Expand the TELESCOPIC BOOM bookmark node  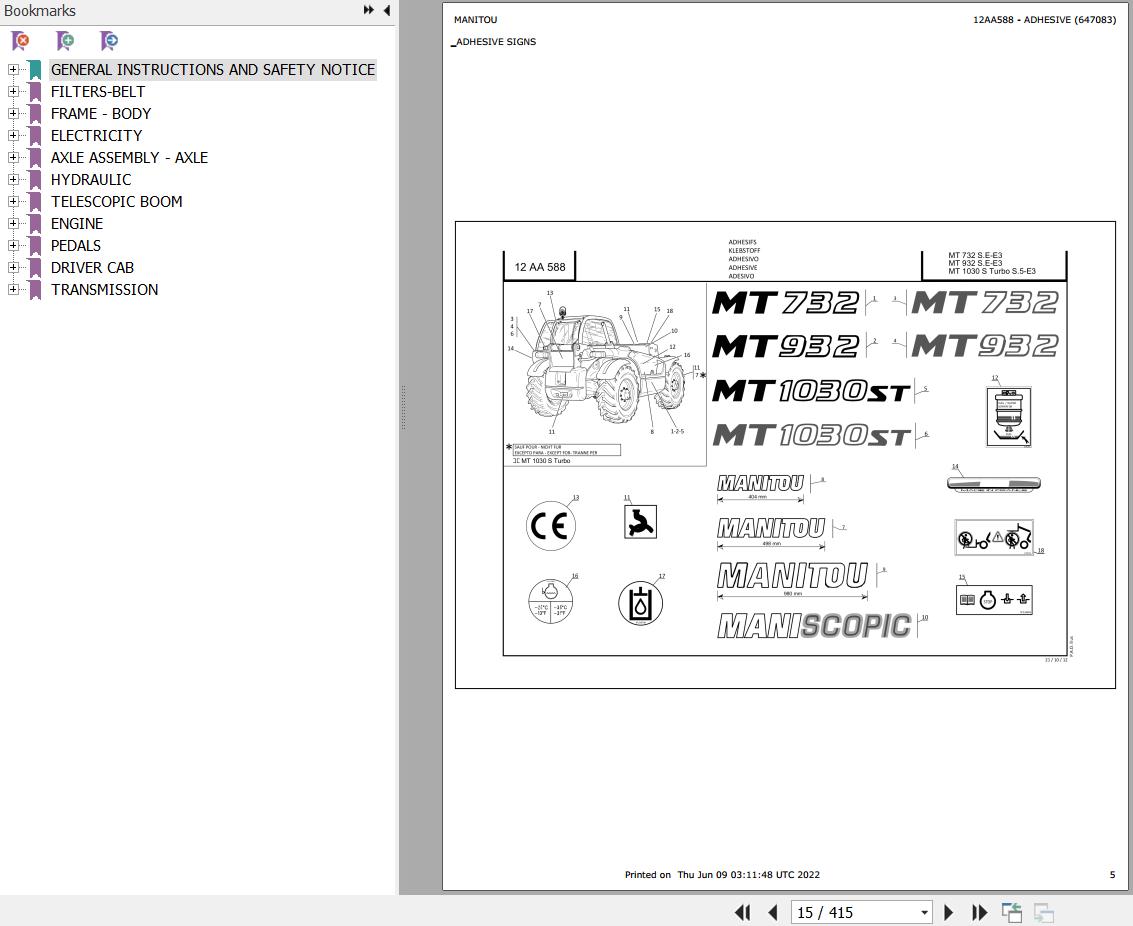[13, 202]
